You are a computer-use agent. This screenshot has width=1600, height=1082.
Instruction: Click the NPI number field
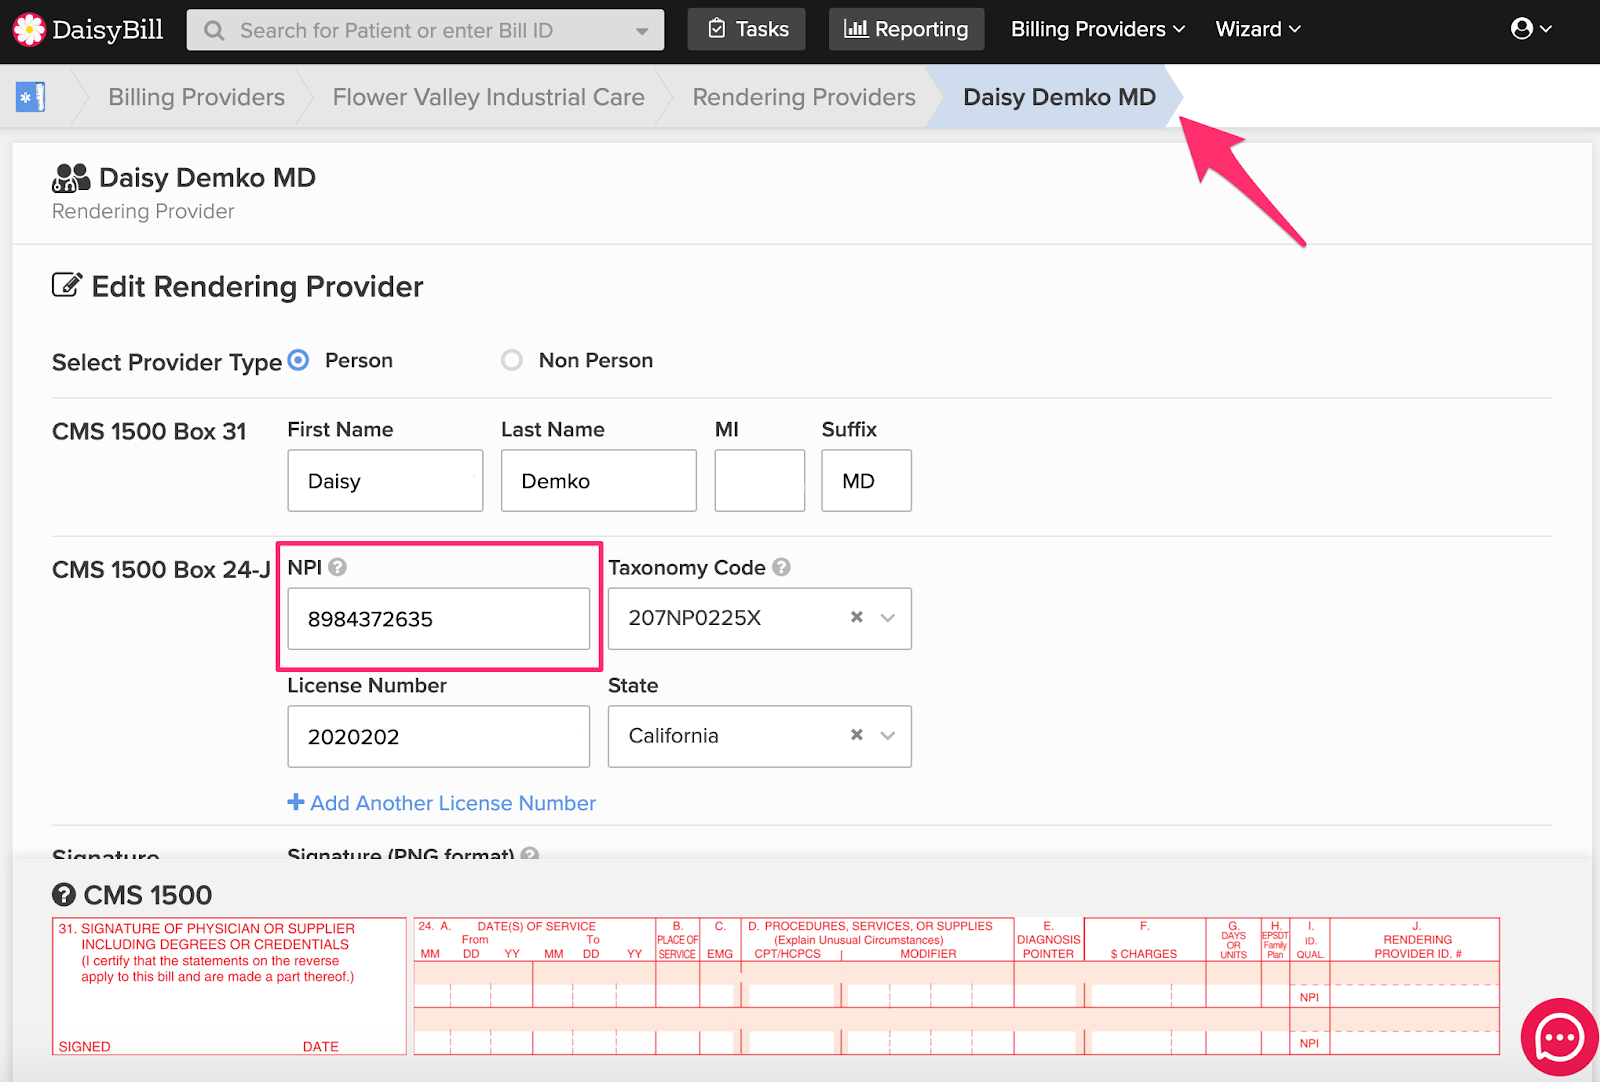[439, 619]
